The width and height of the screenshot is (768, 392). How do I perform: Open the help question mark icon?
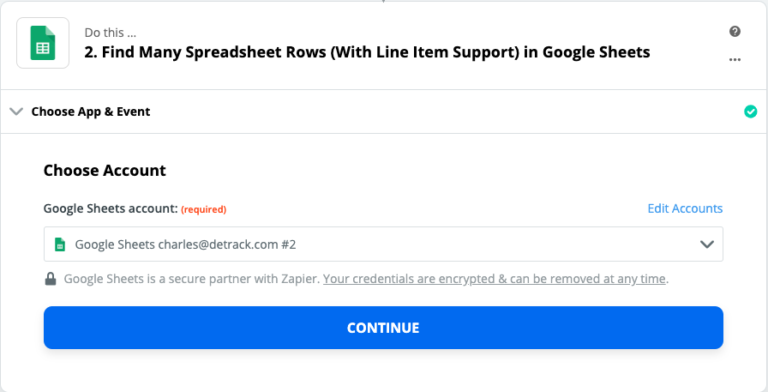[735, 31]
